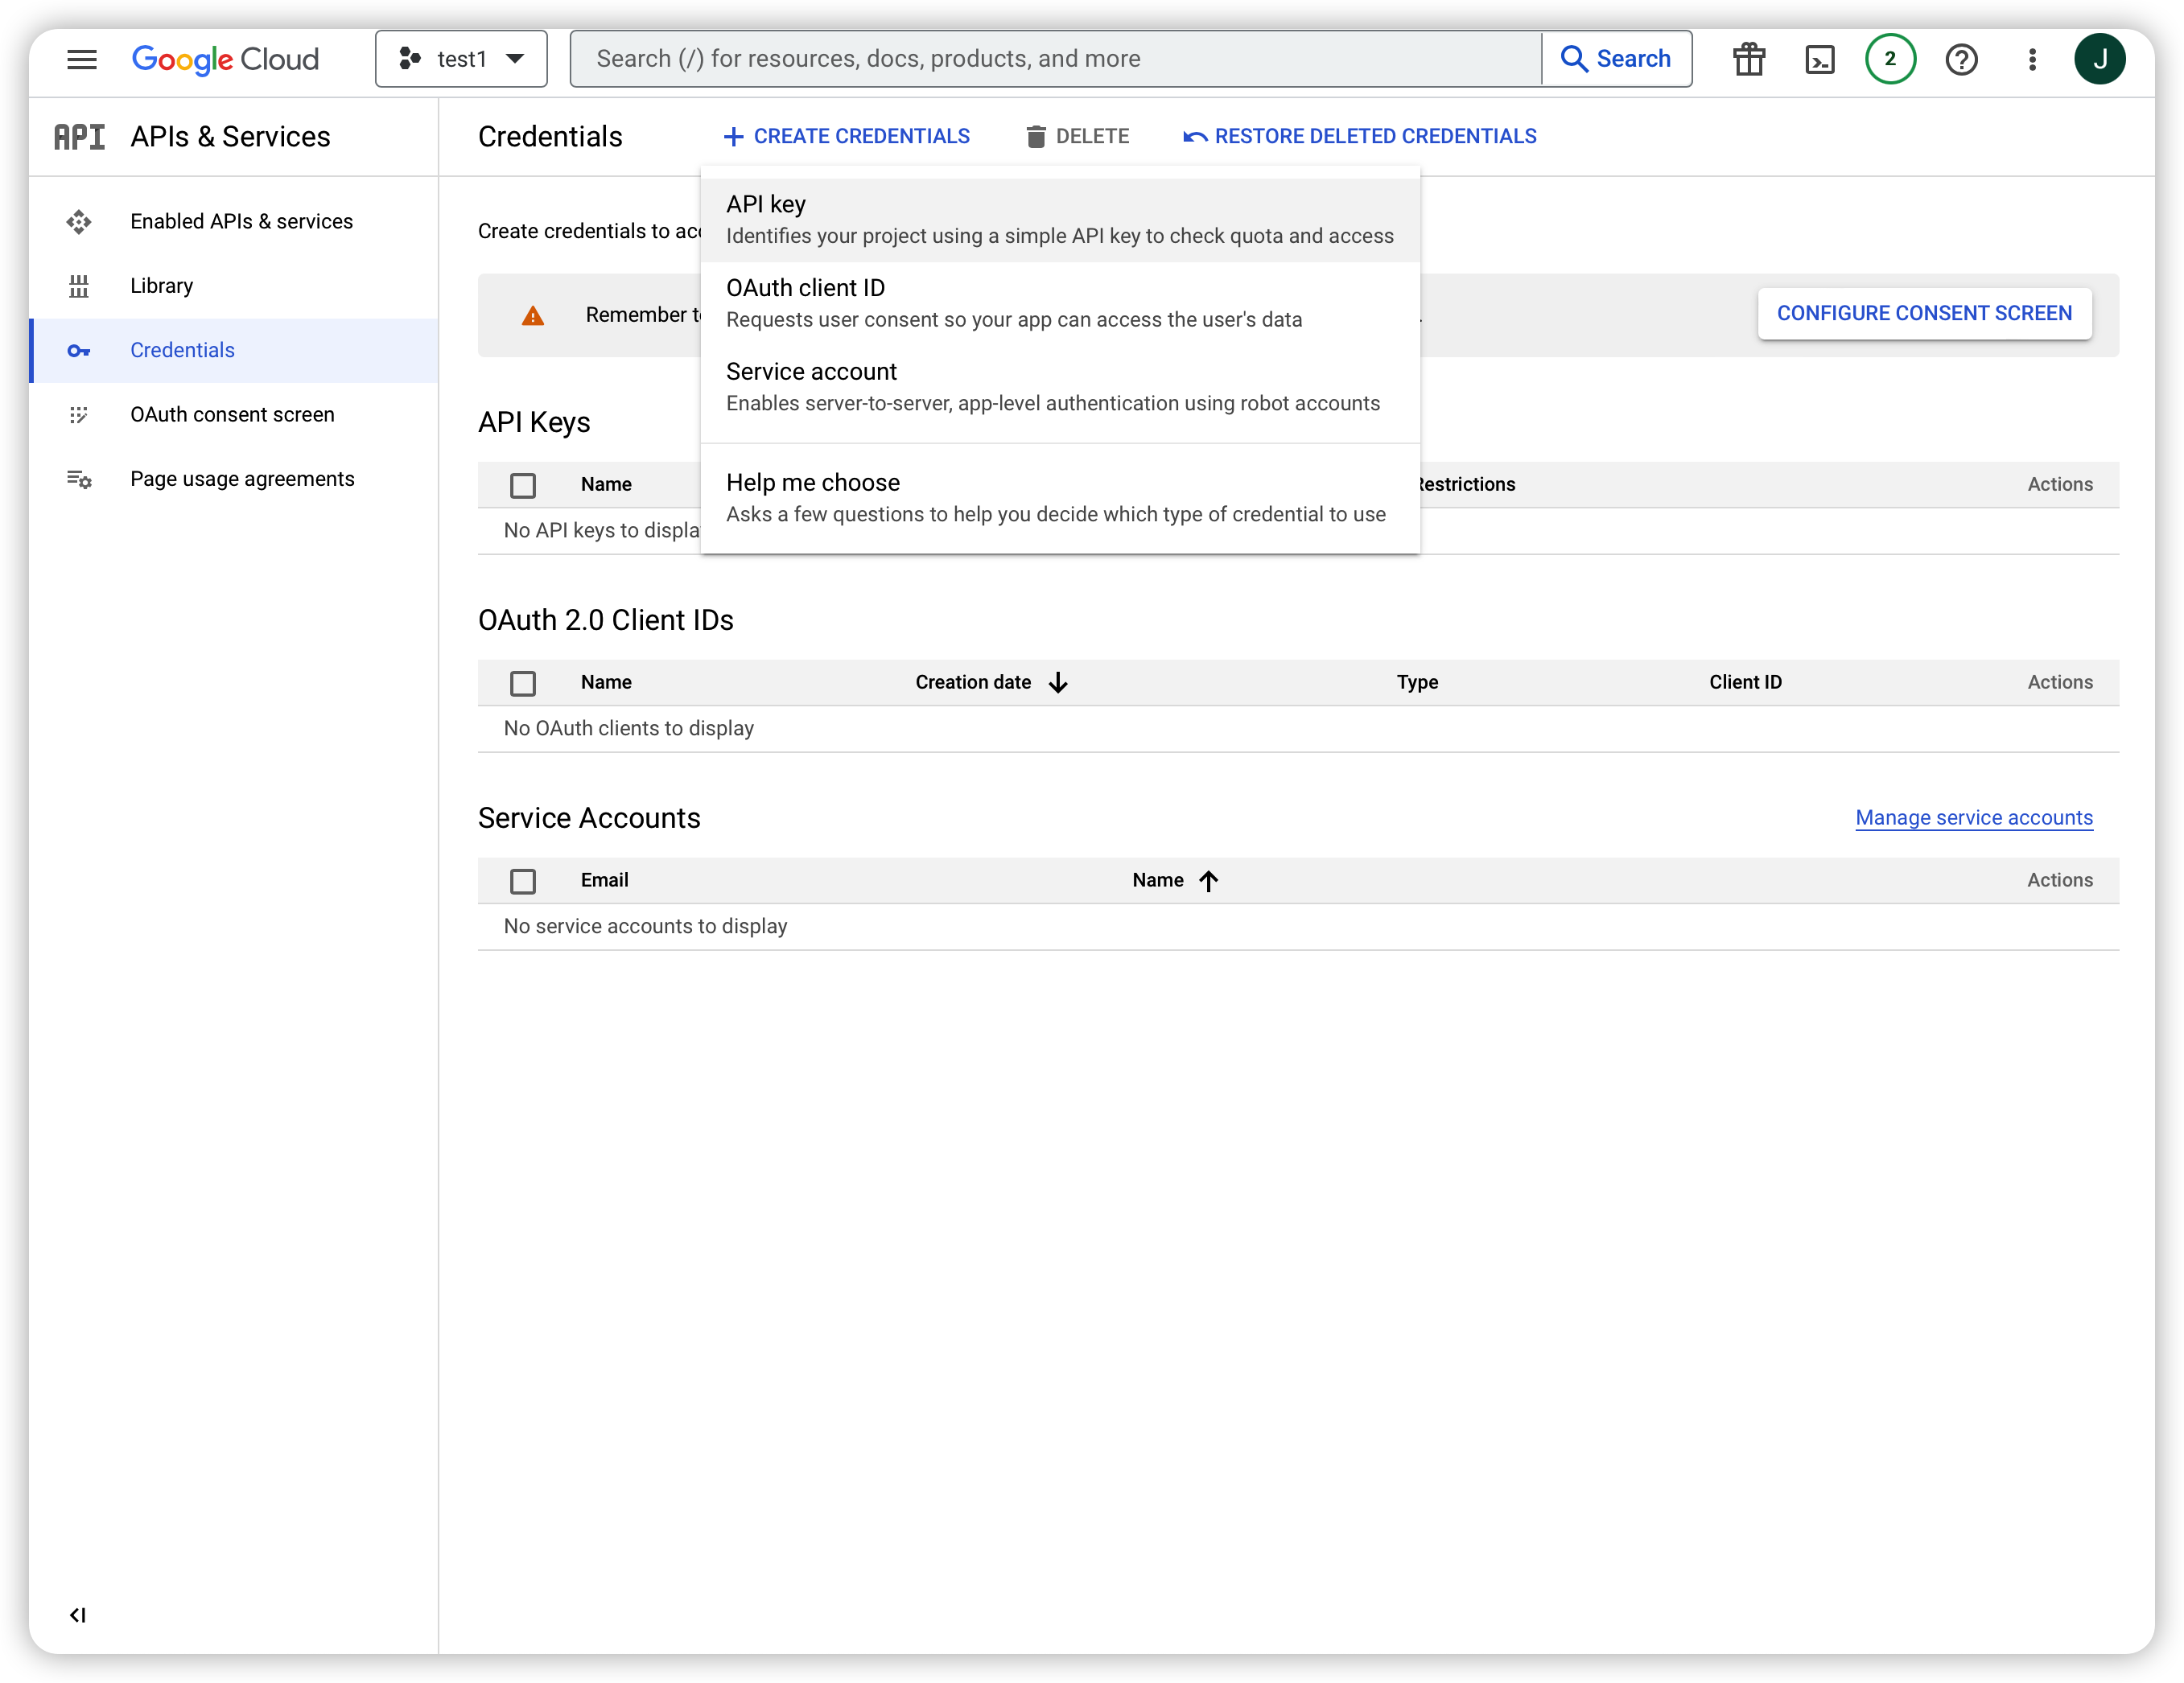The width and height of the screenshot is (2184, 1683).
Task: Open Page usage agreements sidebar item
Action: coord(234,479)
